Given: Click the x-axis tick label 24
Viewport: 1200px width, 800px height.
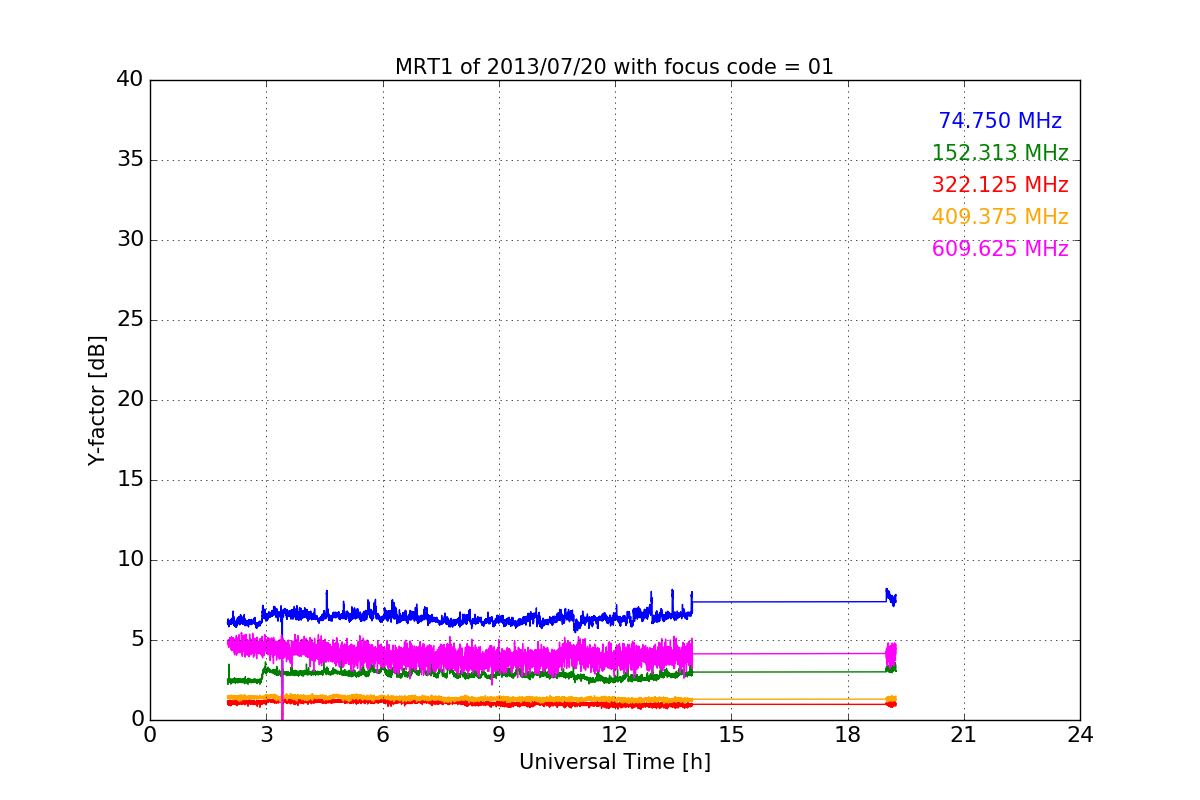Looking at the screenshot, I should (1080, 735).
